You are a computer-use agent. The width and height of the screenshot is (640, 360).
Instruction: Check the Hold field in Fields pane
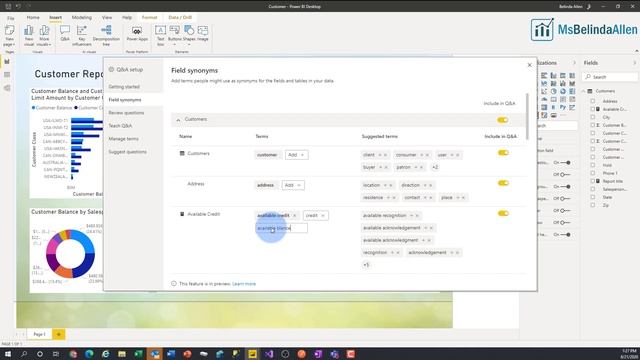click(x=593, y=165)
